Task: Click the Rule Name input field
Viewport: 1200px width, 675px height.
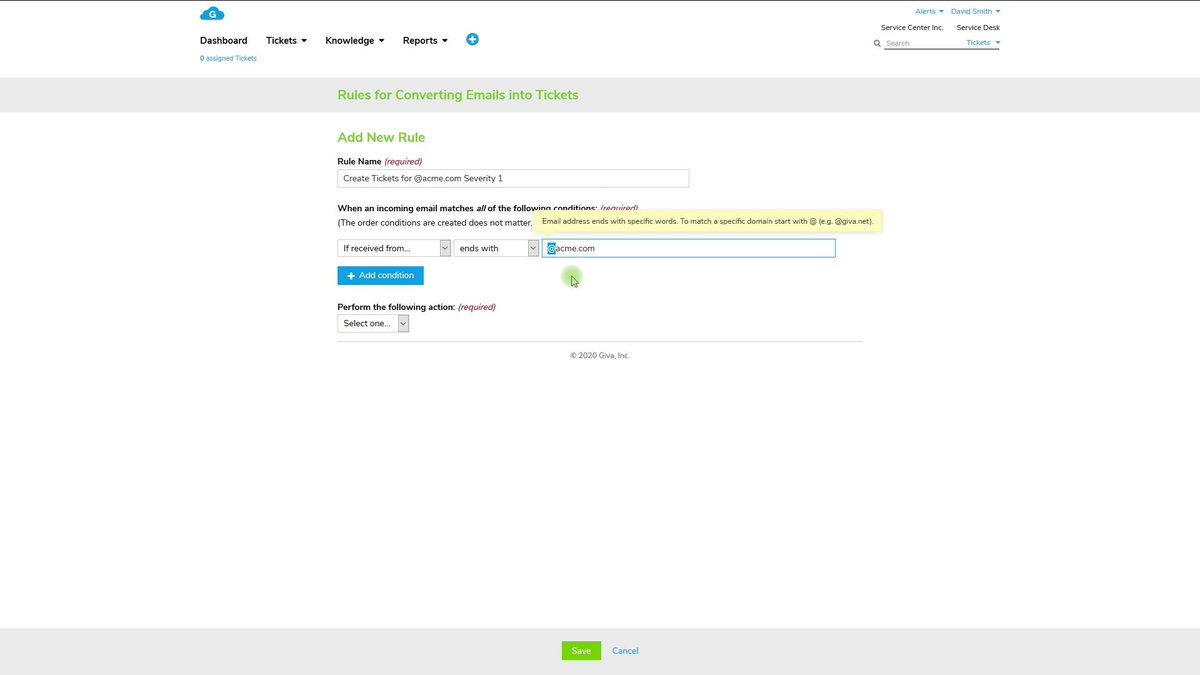Action: [512, 177]
